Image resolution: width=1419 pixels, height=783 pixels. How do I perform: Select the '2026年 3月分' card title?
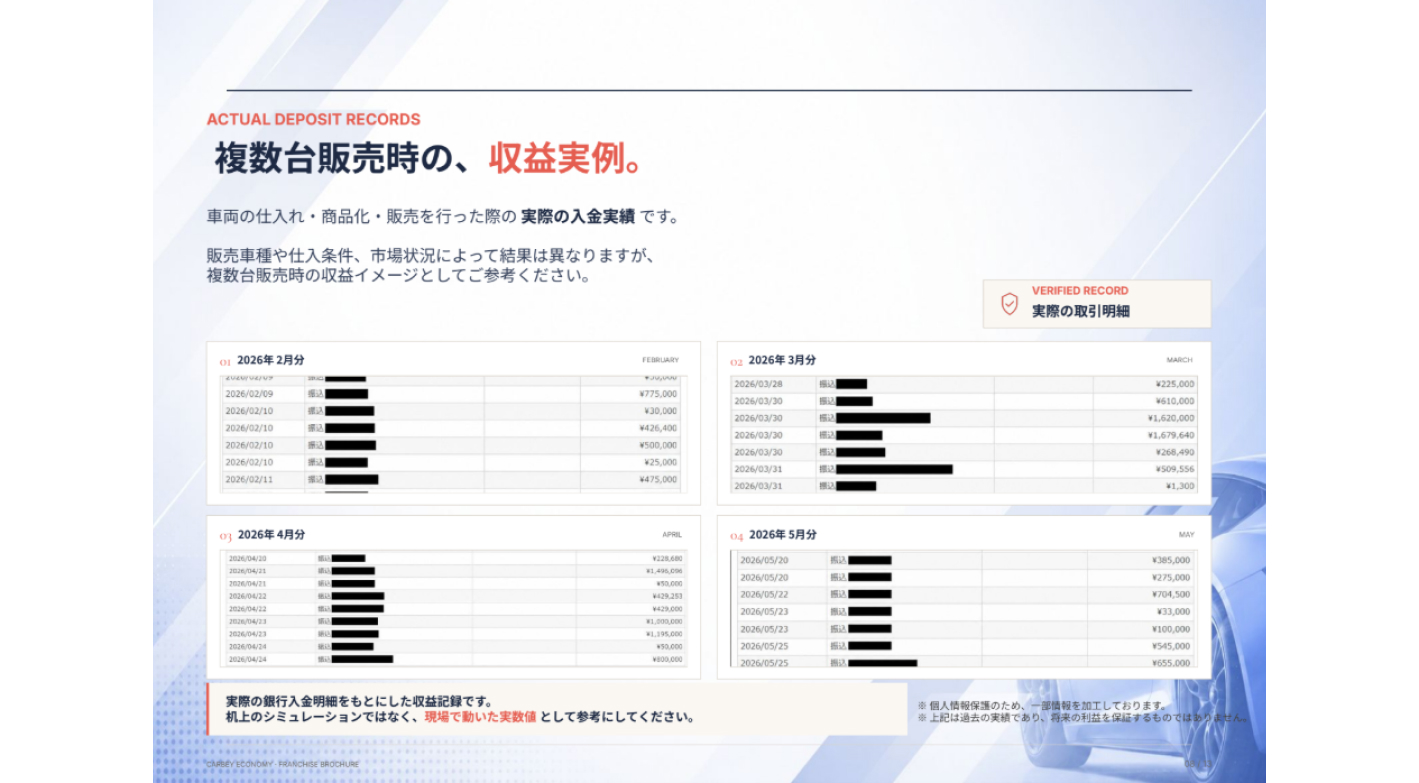(782, 360)
